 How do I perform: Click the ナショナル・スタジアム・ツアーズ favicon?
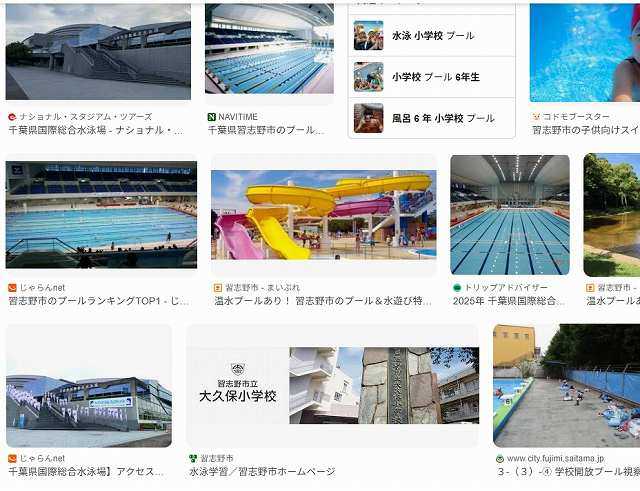click(x=12, y=117)
